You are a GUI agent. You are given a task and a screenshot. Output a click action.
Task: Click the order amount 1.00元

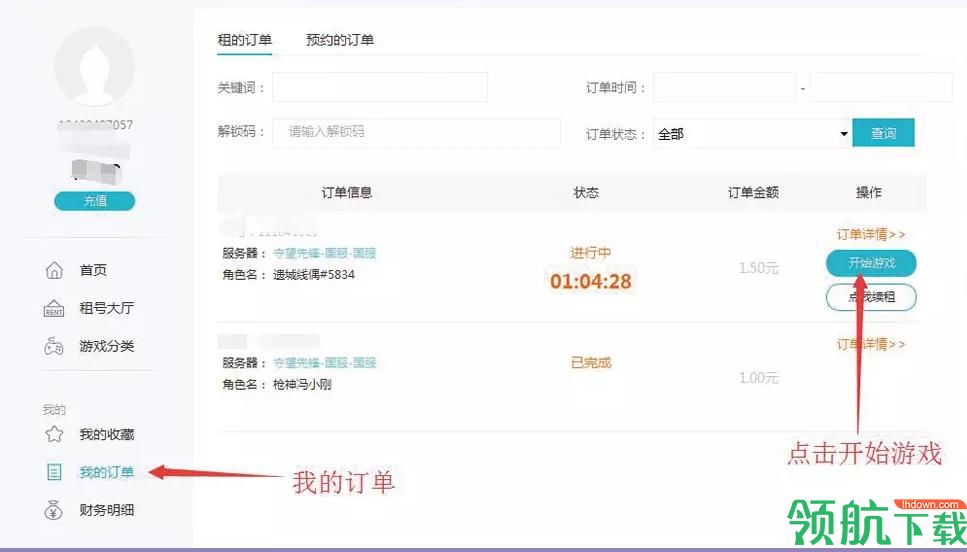[x=759, y=378]
